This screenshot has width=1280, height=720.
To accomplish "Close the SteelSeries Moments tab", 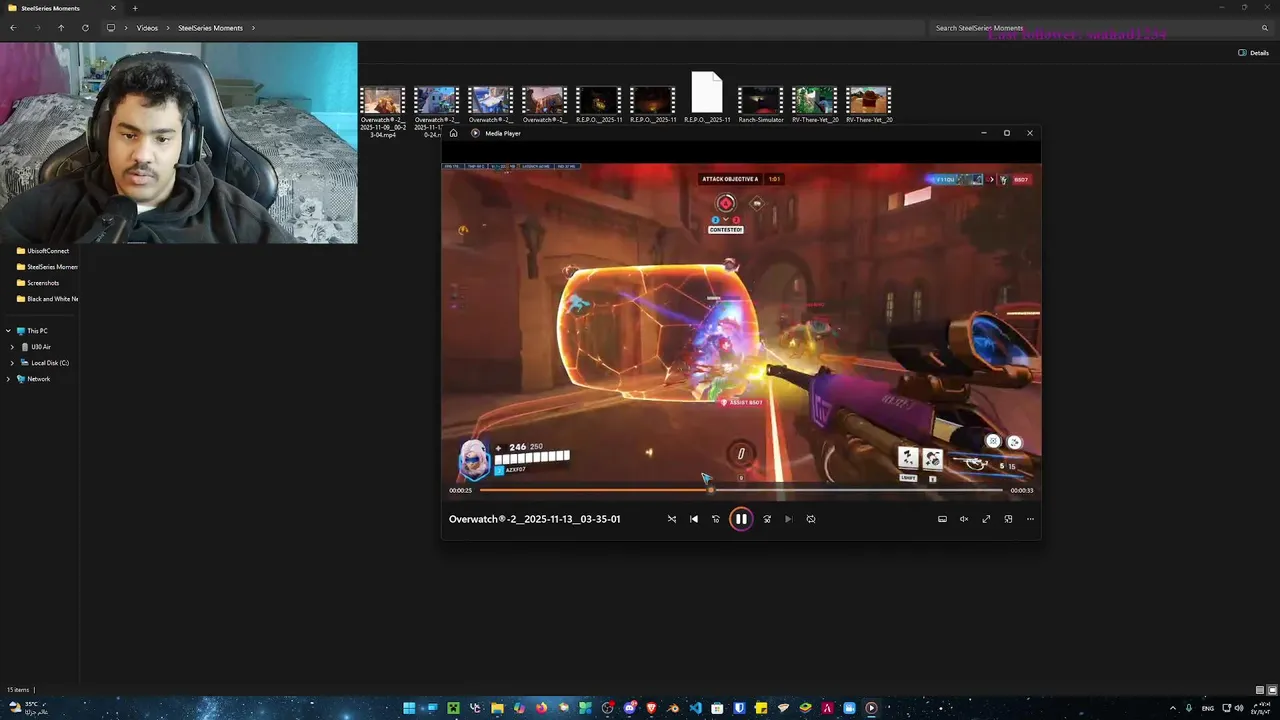I will [113, 8].
